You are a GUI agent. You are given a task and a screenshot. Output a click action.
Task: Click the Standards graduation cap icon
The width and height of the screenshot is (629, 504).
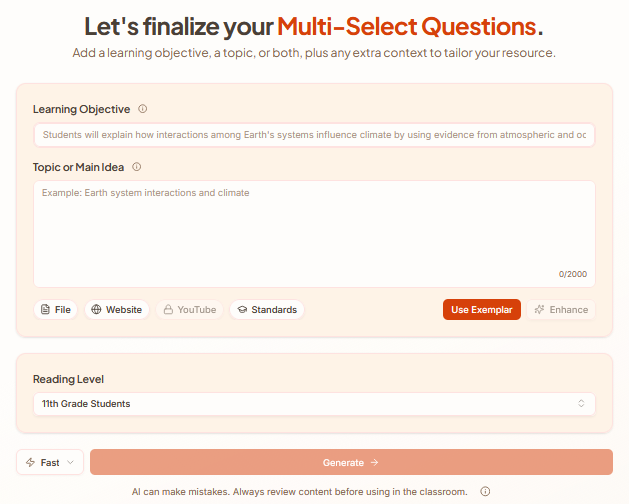click(x=241, y=310)
